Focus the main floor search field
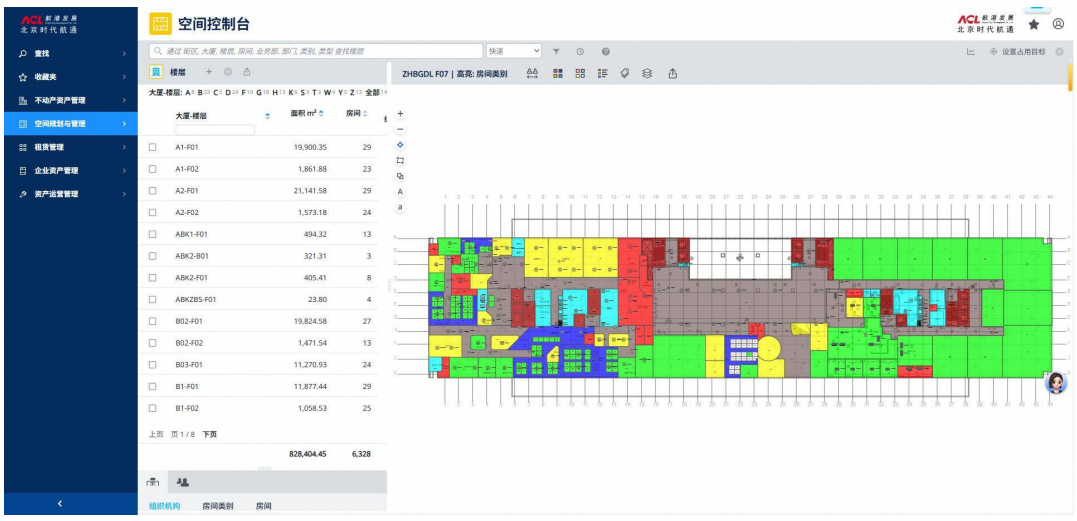Viewport: 1077px width, 521px height. pos(317,51)
